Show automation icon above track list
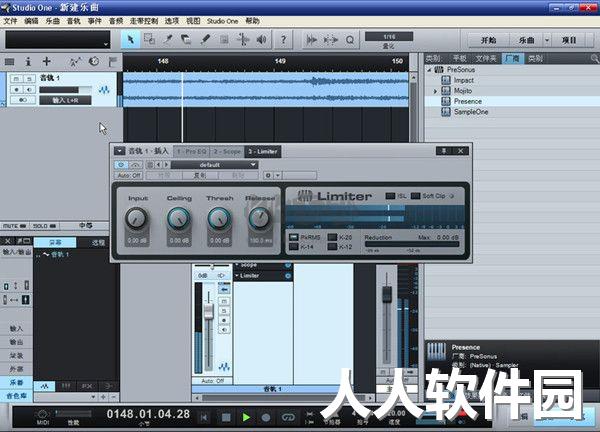The width and height of the screenshot is (600, 432). click(75, 62)
